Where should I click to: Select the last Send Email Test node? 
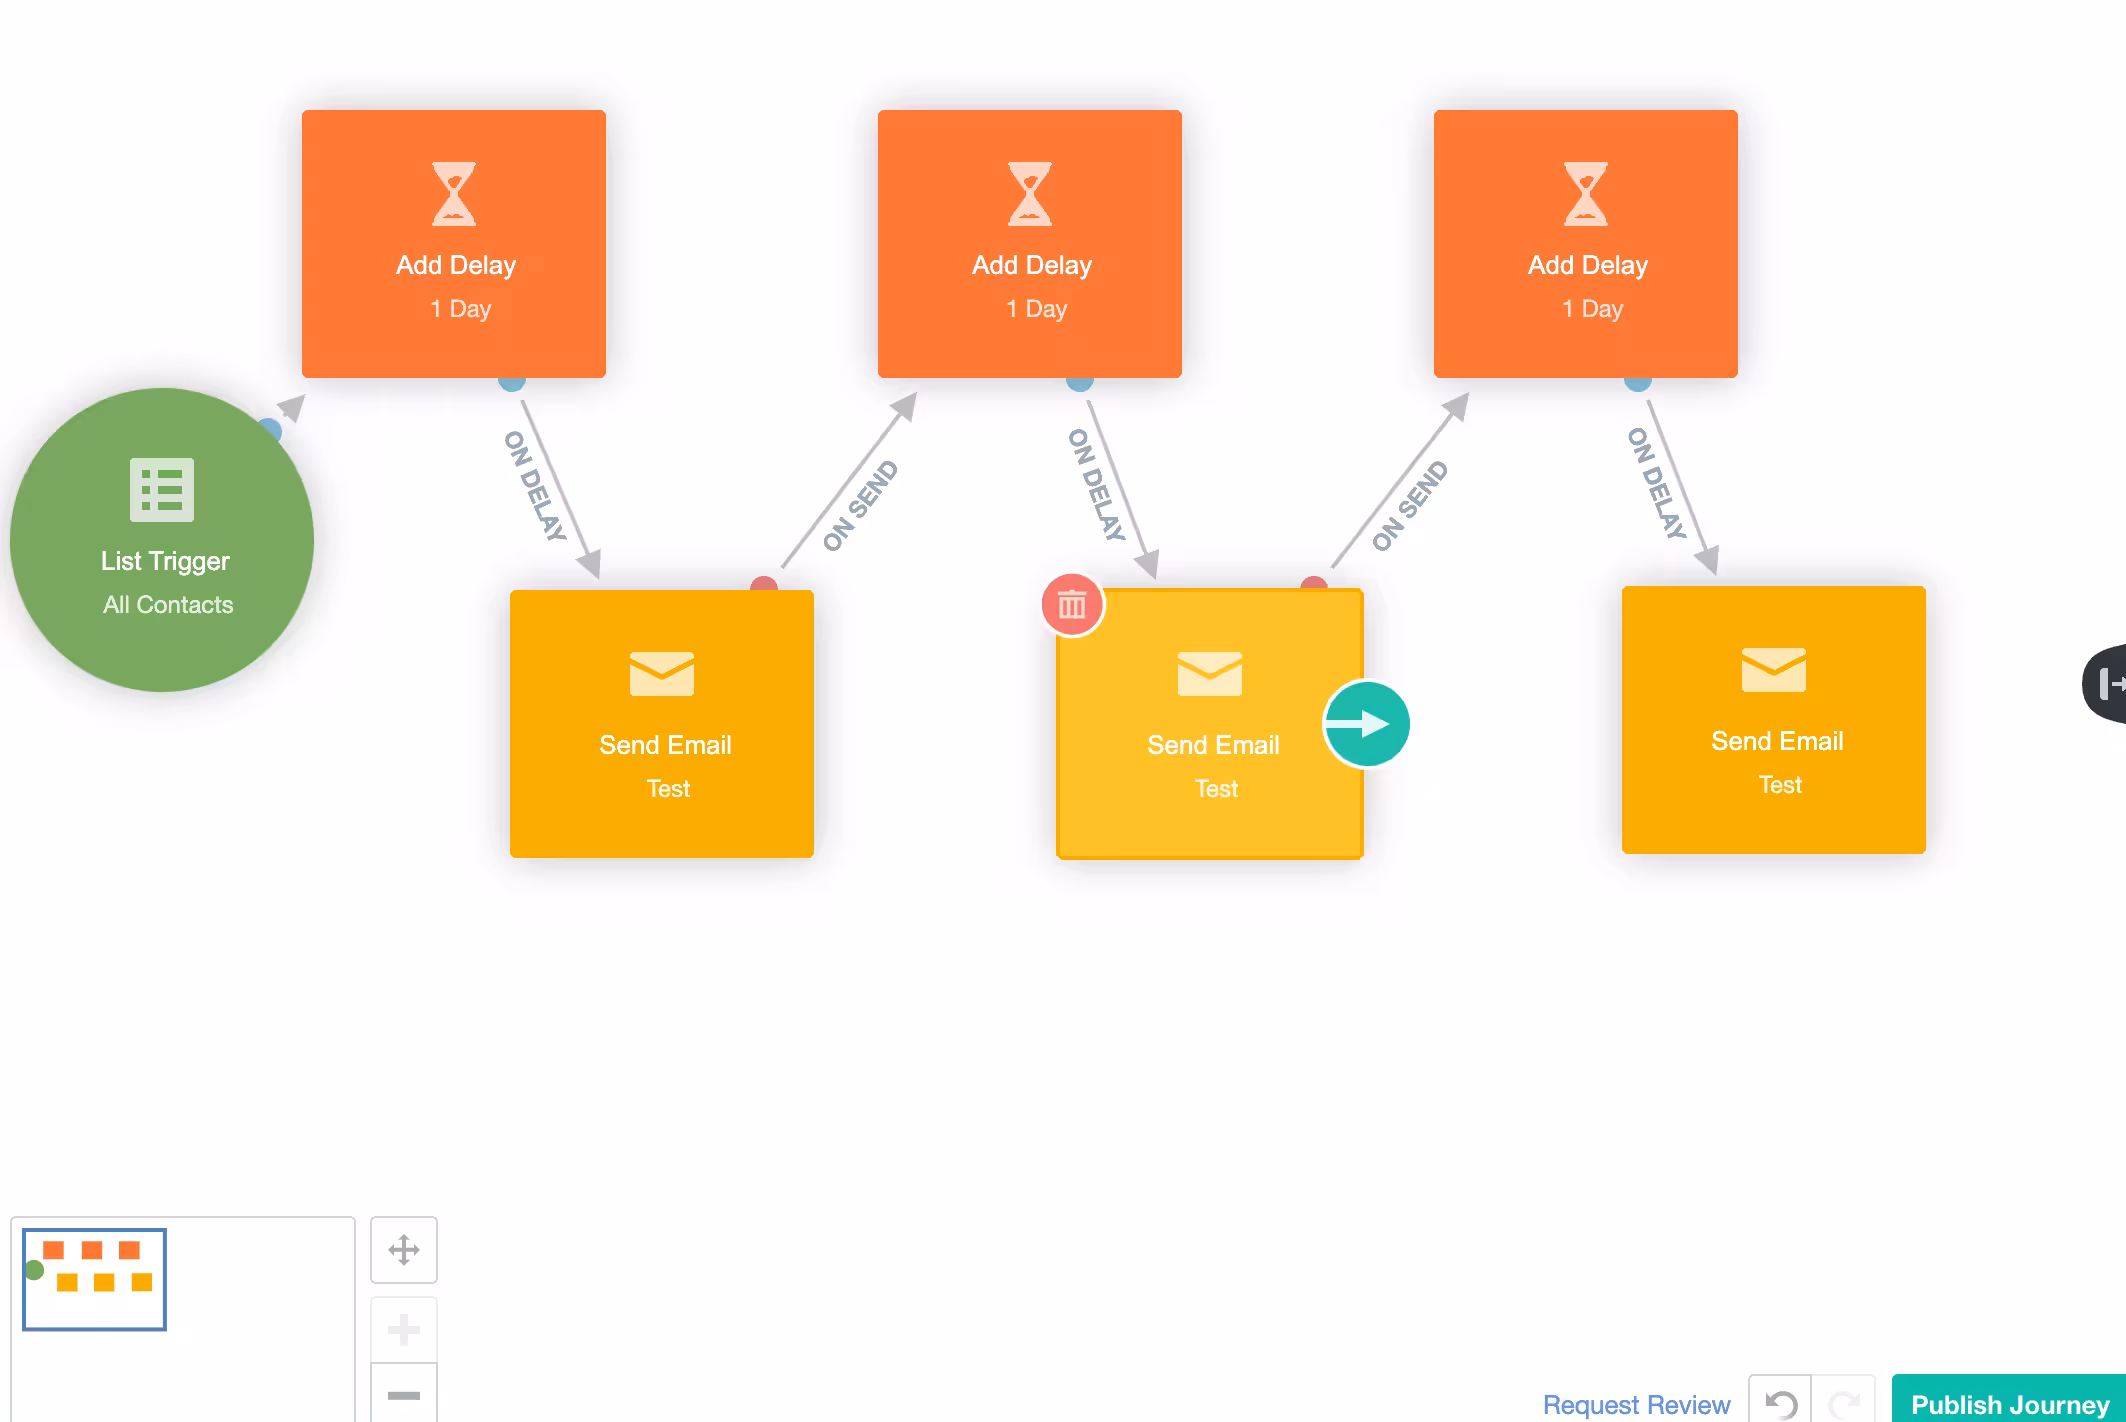(1774, 720)
